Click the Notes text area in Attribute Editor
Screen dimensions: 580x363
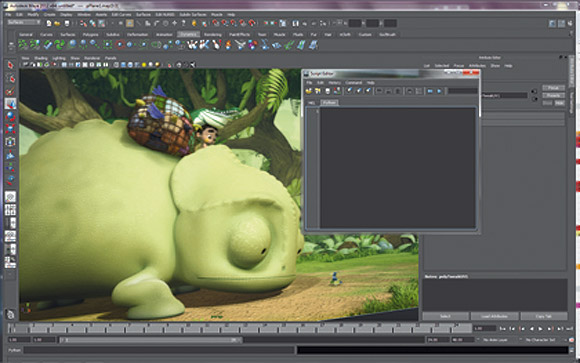[x=495, y=295]
